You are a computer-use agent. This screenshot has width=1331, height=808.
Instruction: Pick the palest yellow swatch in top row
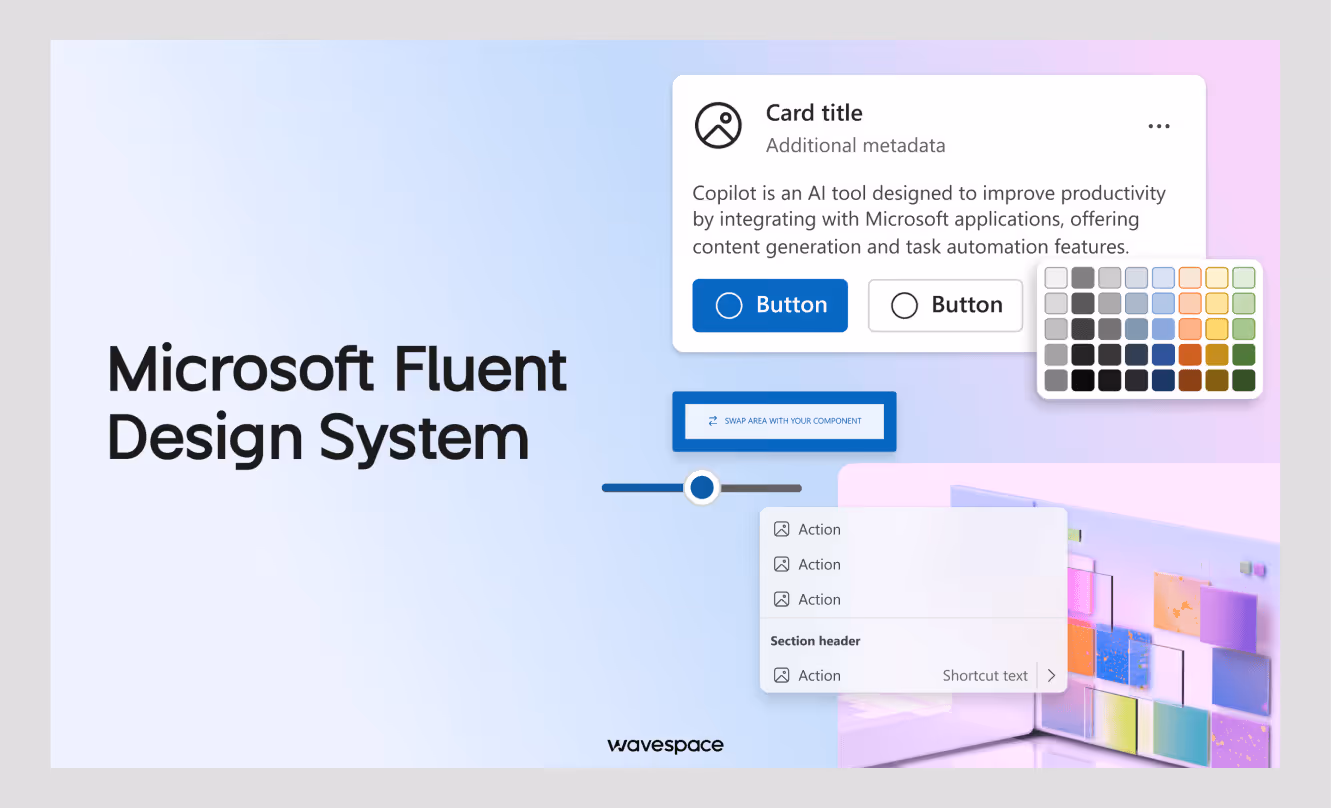[1217, 277]
